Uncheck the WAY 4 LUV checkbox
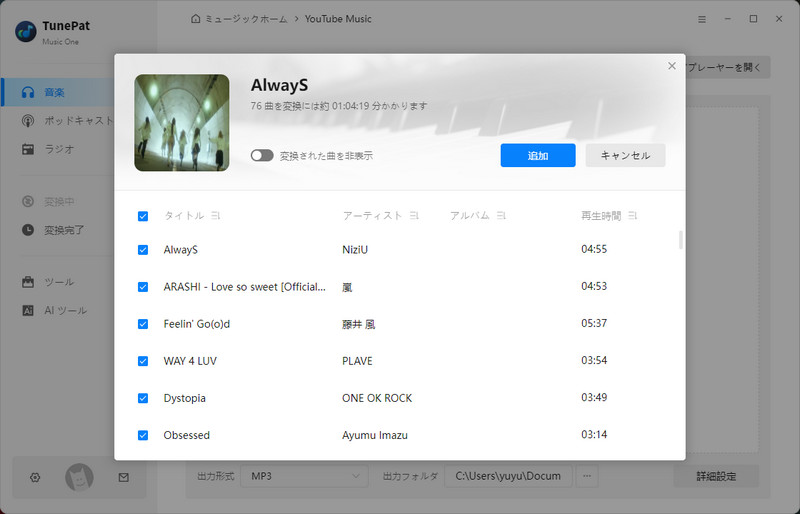This screenshot has width=800, height=514. pyautogui.click(x=143, y=361)
